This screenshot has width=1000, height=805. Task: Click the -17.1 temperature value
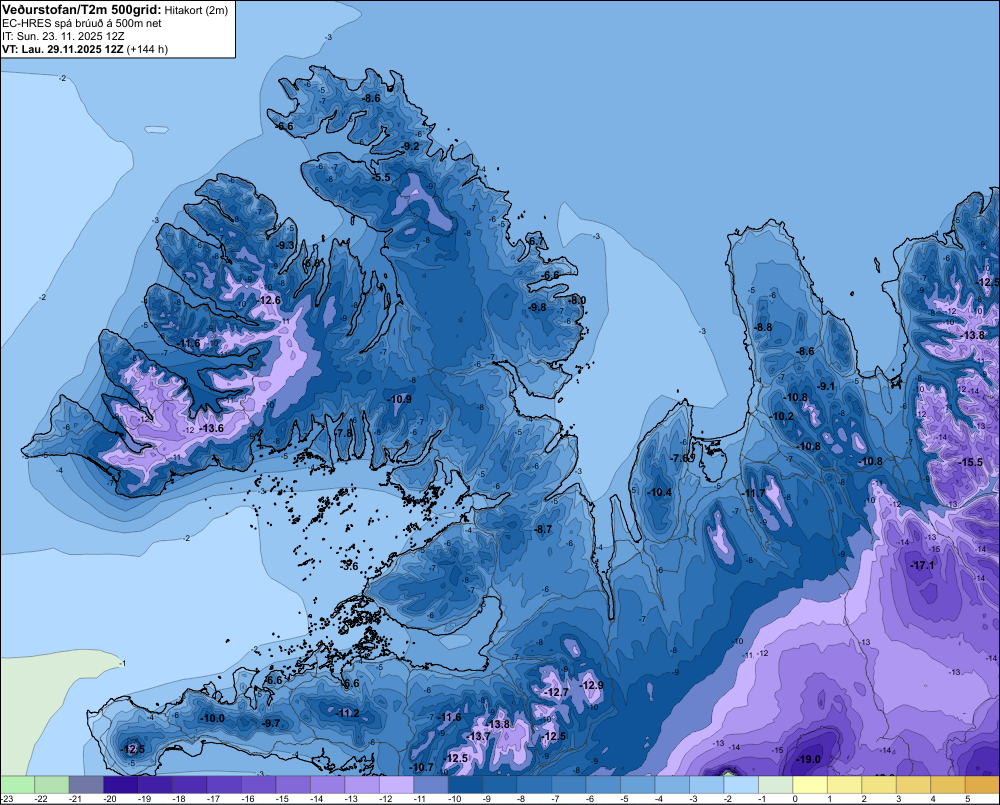[922, 565]
